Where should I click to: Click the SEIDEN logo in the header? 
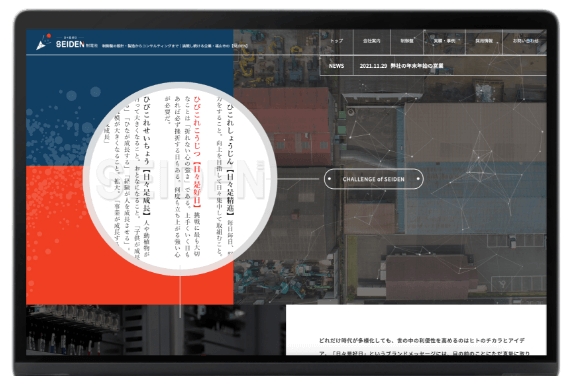(x=61, y=42)
